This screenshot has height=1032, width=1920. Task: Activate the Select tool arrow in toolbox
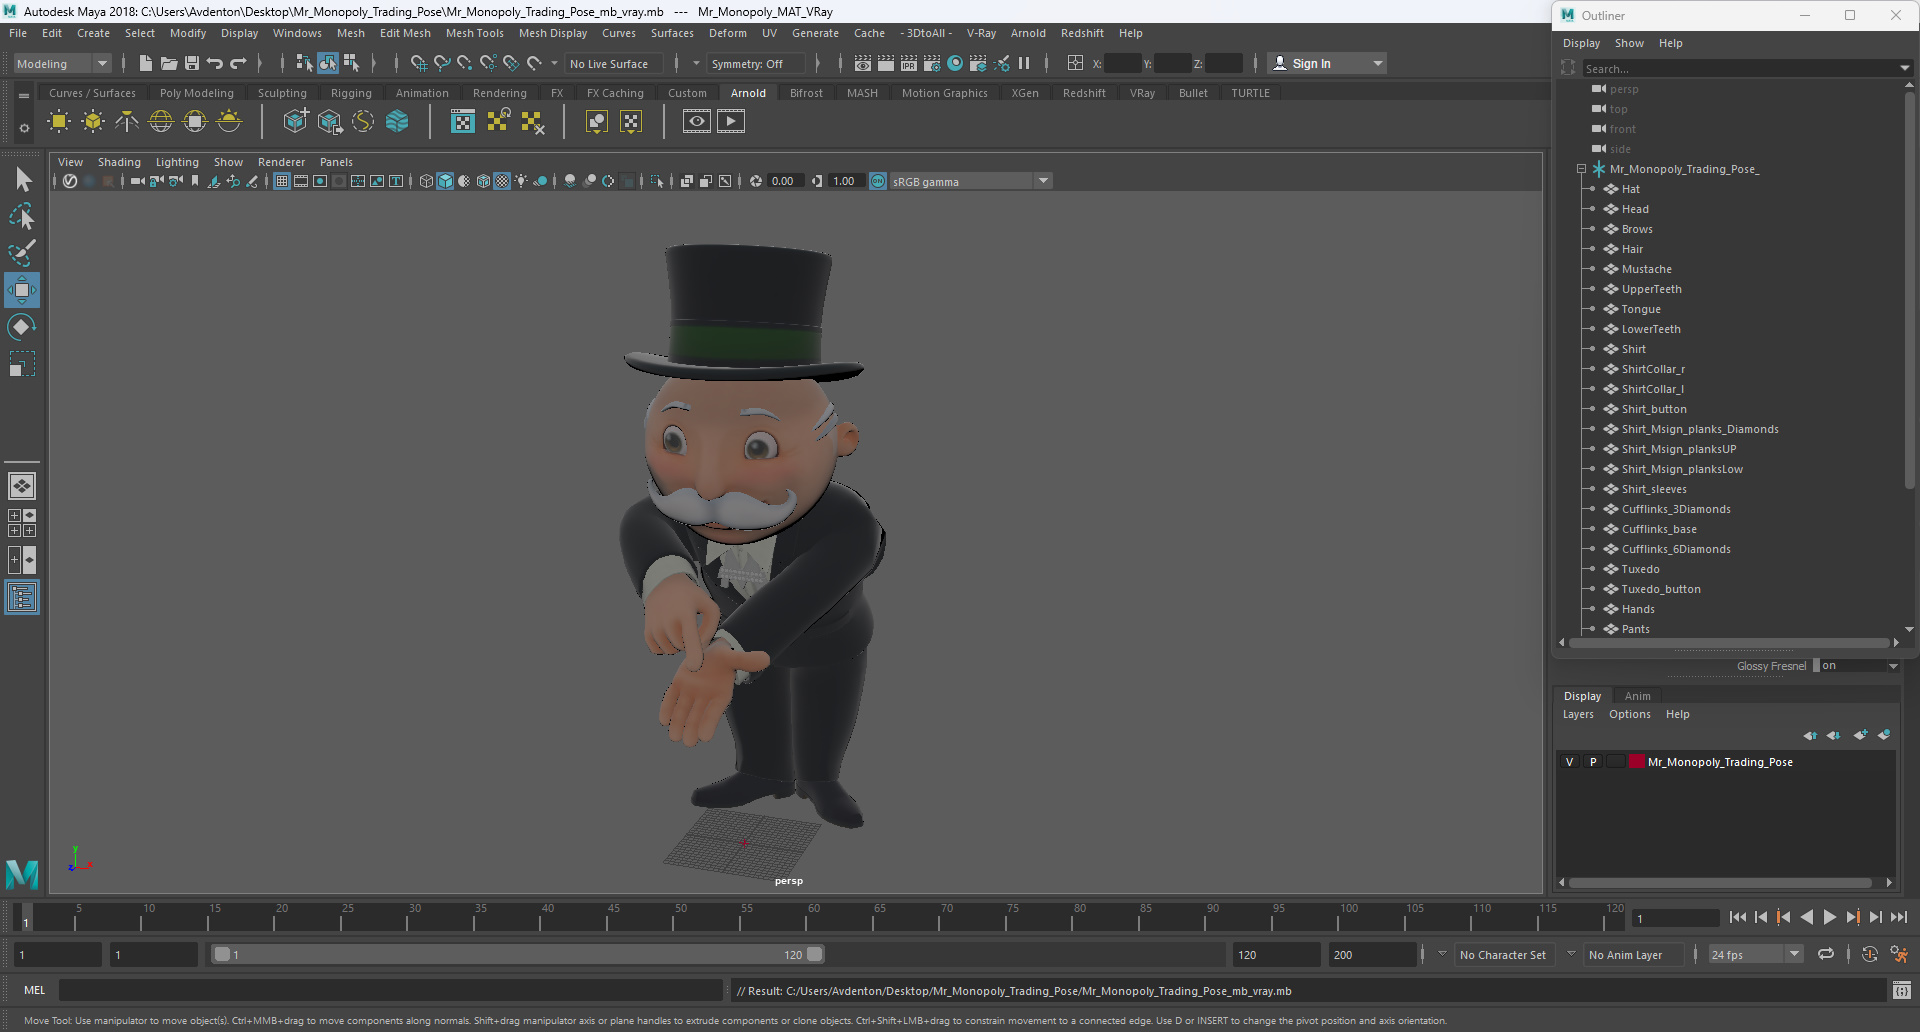coord(22,180)
